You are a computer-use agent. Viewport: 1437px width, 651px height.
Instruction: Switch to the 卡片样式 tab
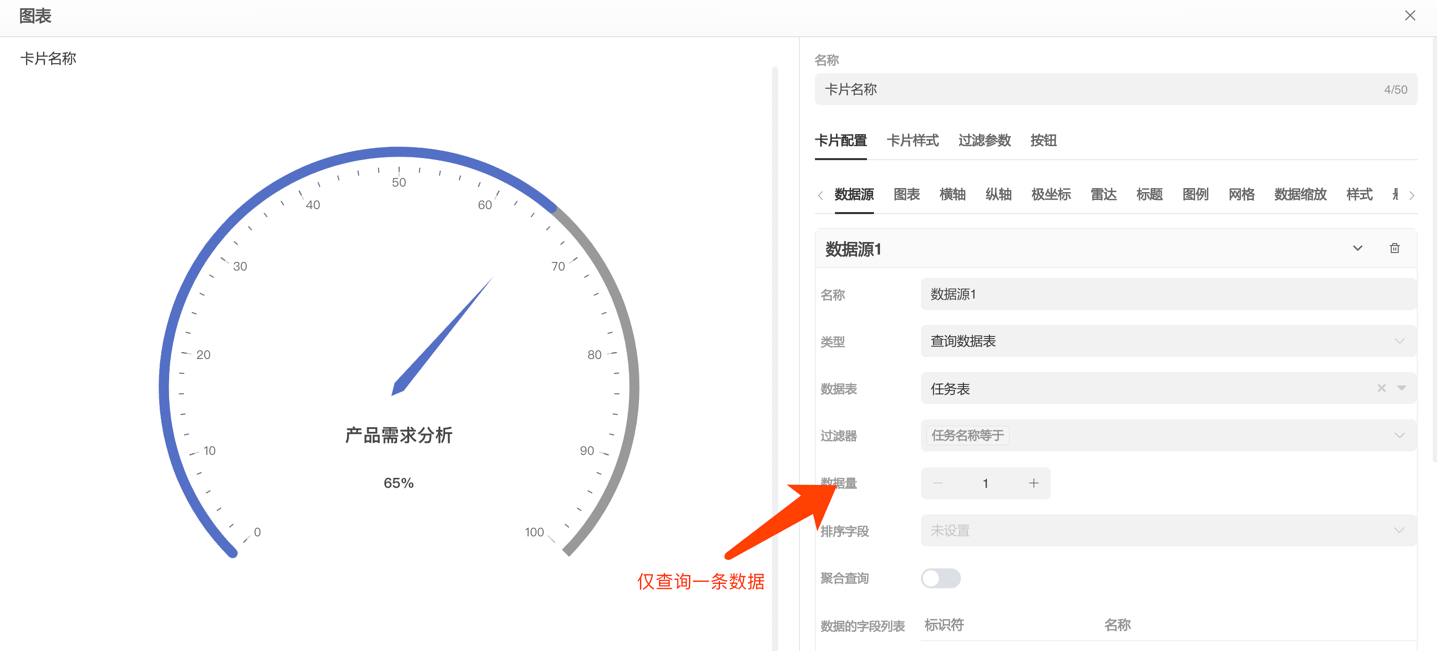coord(912,140)
